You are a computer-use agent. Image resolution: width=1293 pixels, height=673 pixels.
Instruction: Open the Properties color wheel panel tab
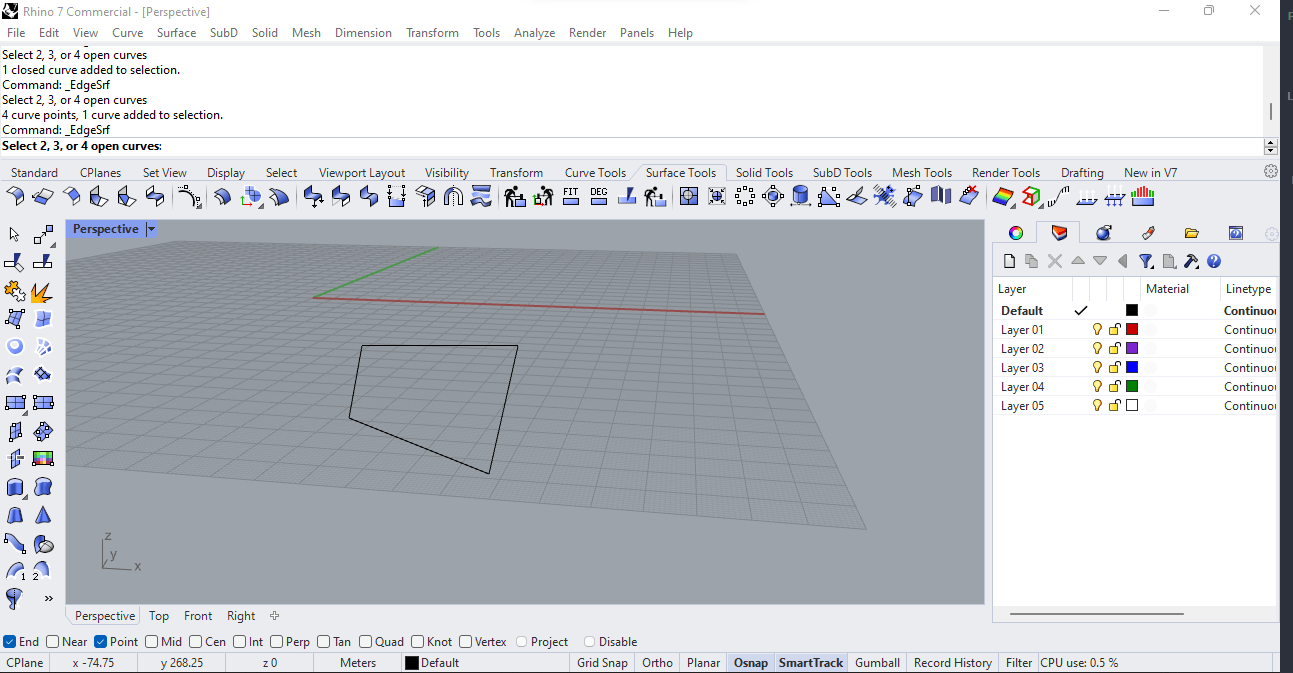click(1016, 233)
